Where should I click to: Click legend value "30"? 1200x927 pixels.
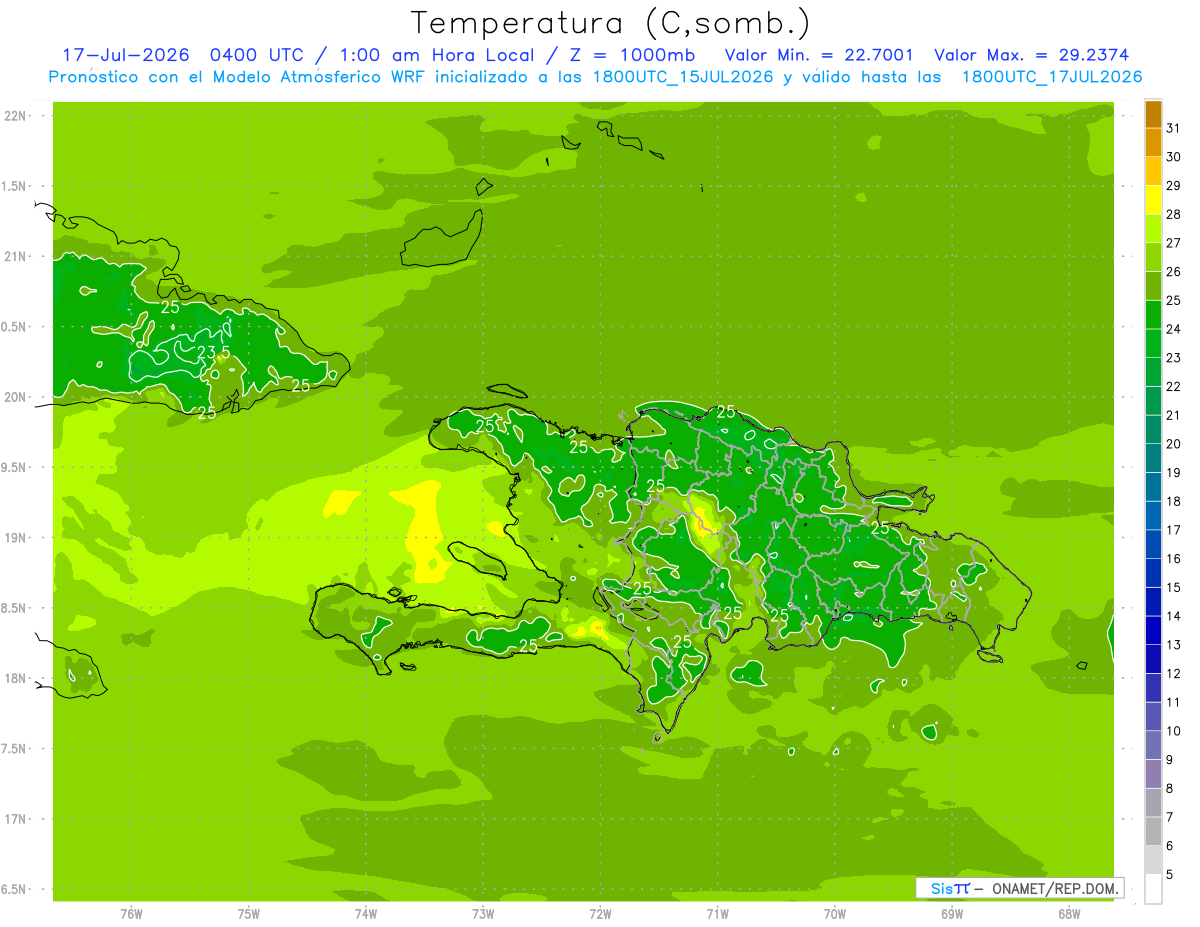1174,157
